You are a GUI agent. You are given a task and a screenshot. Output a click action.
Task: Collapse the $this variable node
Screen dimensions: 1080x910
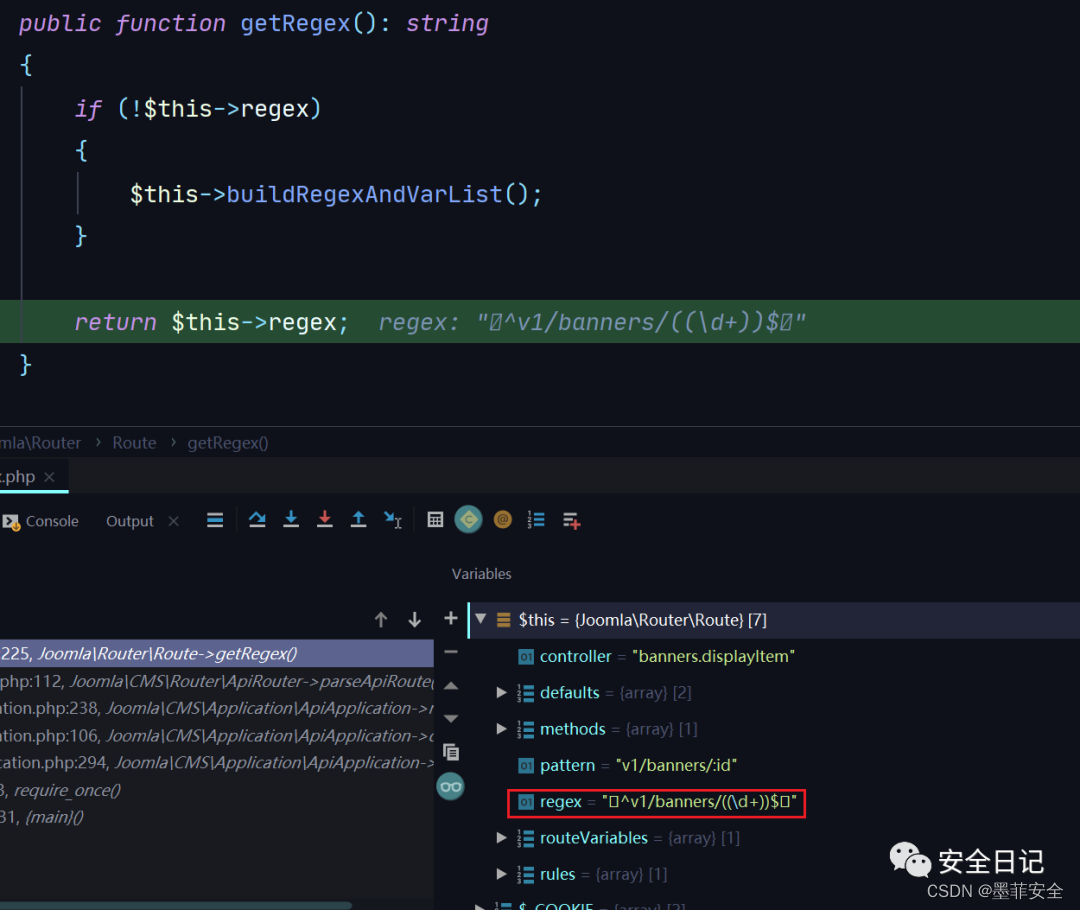[481, 619]
